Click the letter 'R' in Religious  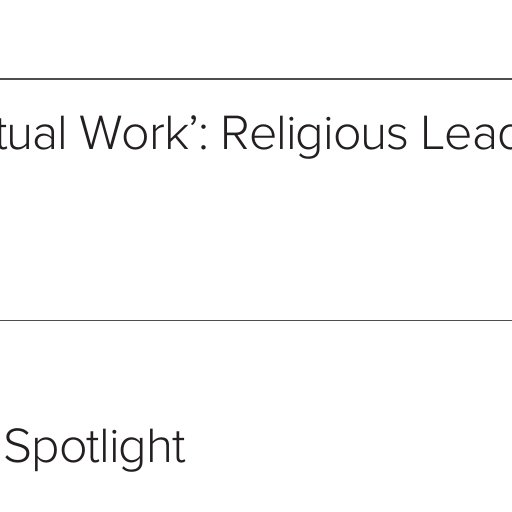click(235, 132)
